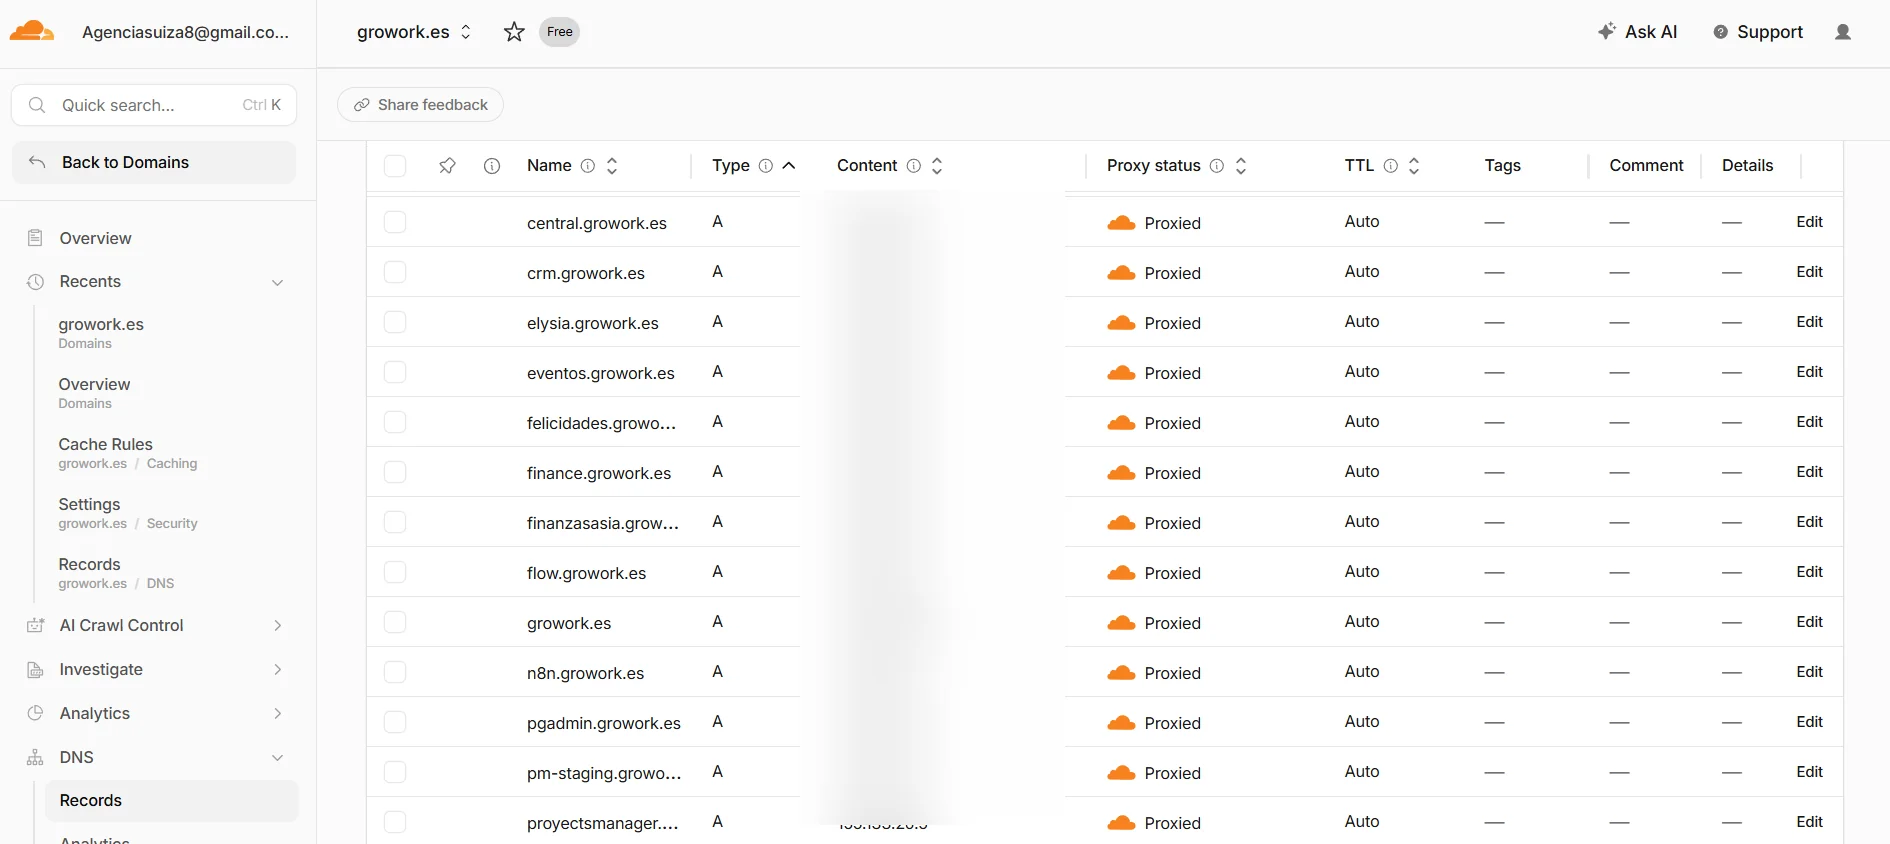Click the Cloudflare logo icon

point(31,31)
